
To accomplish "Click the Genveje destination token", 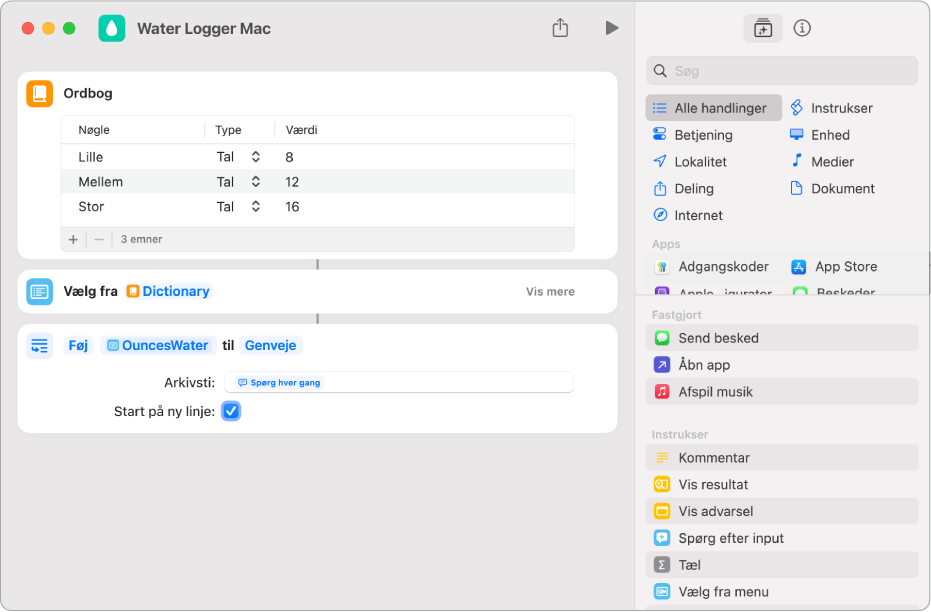I will point(271,345).
